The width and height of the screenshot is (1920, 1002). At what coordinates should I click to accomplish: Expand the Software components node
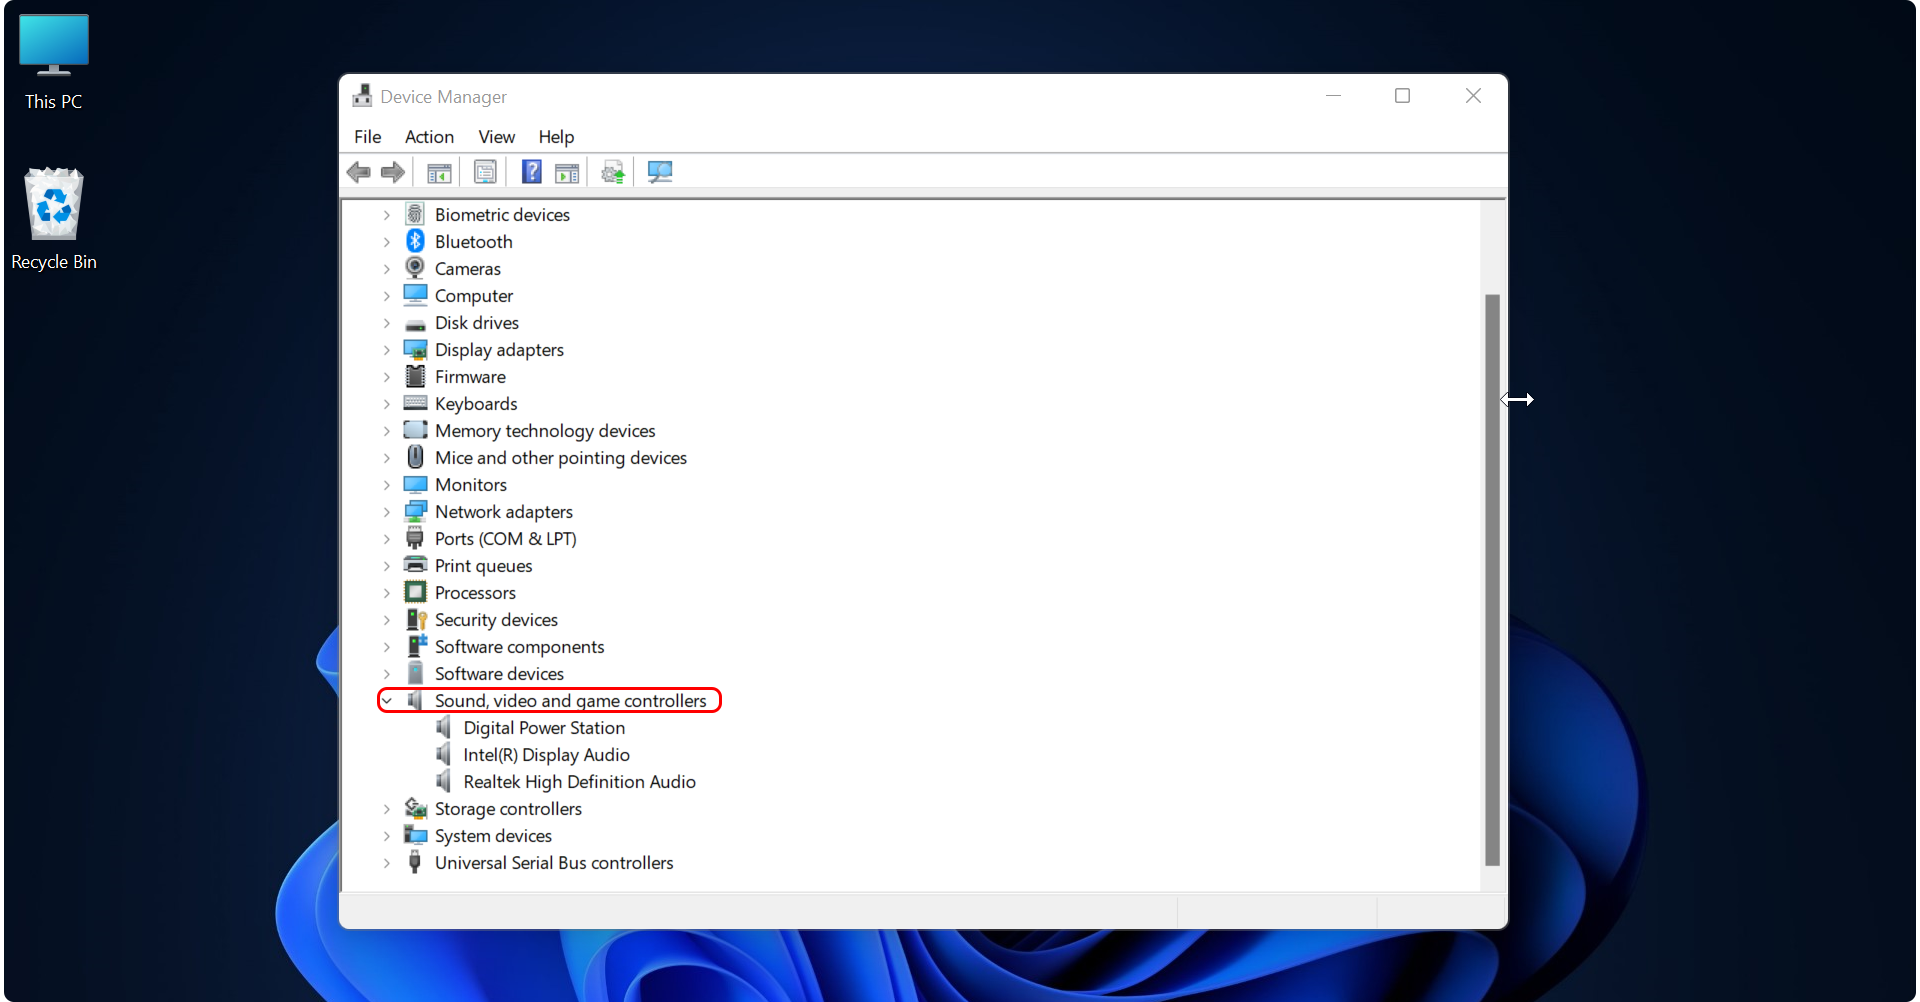[x=387, y=647]
